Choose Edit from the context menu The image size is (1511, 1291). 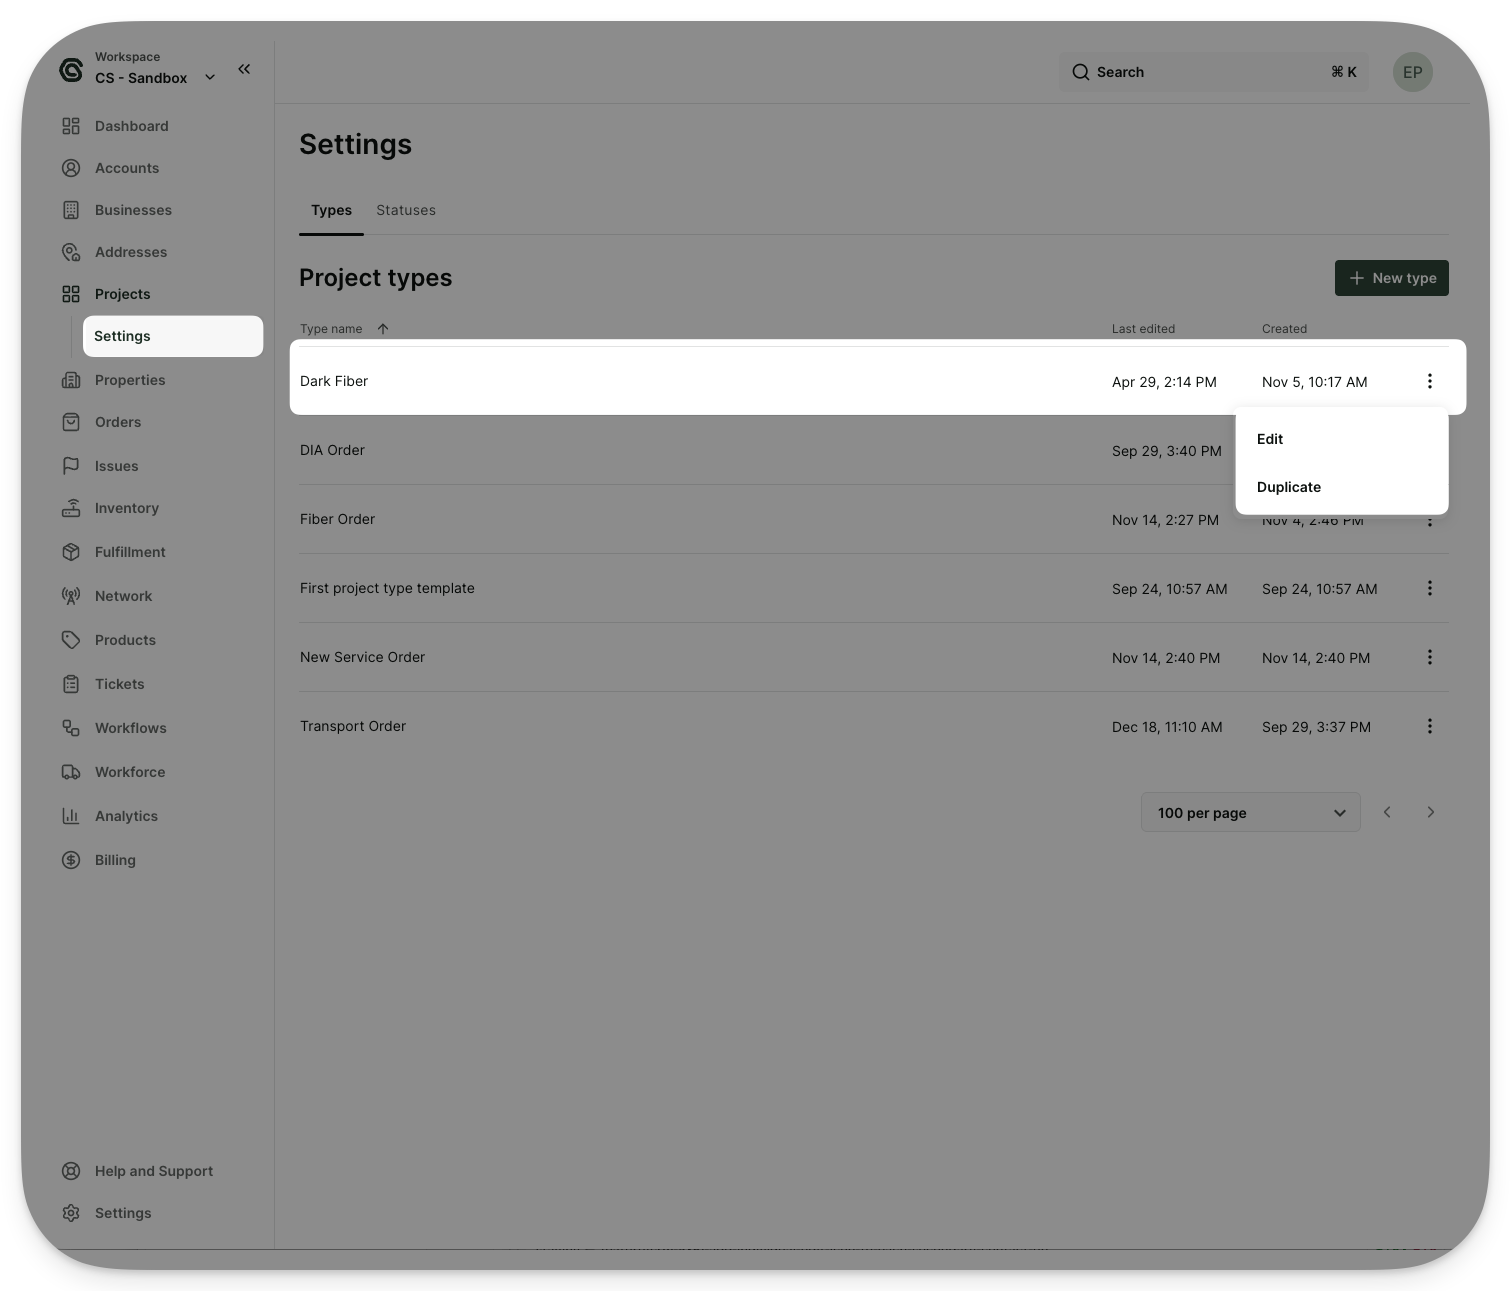pos(1342,439)
